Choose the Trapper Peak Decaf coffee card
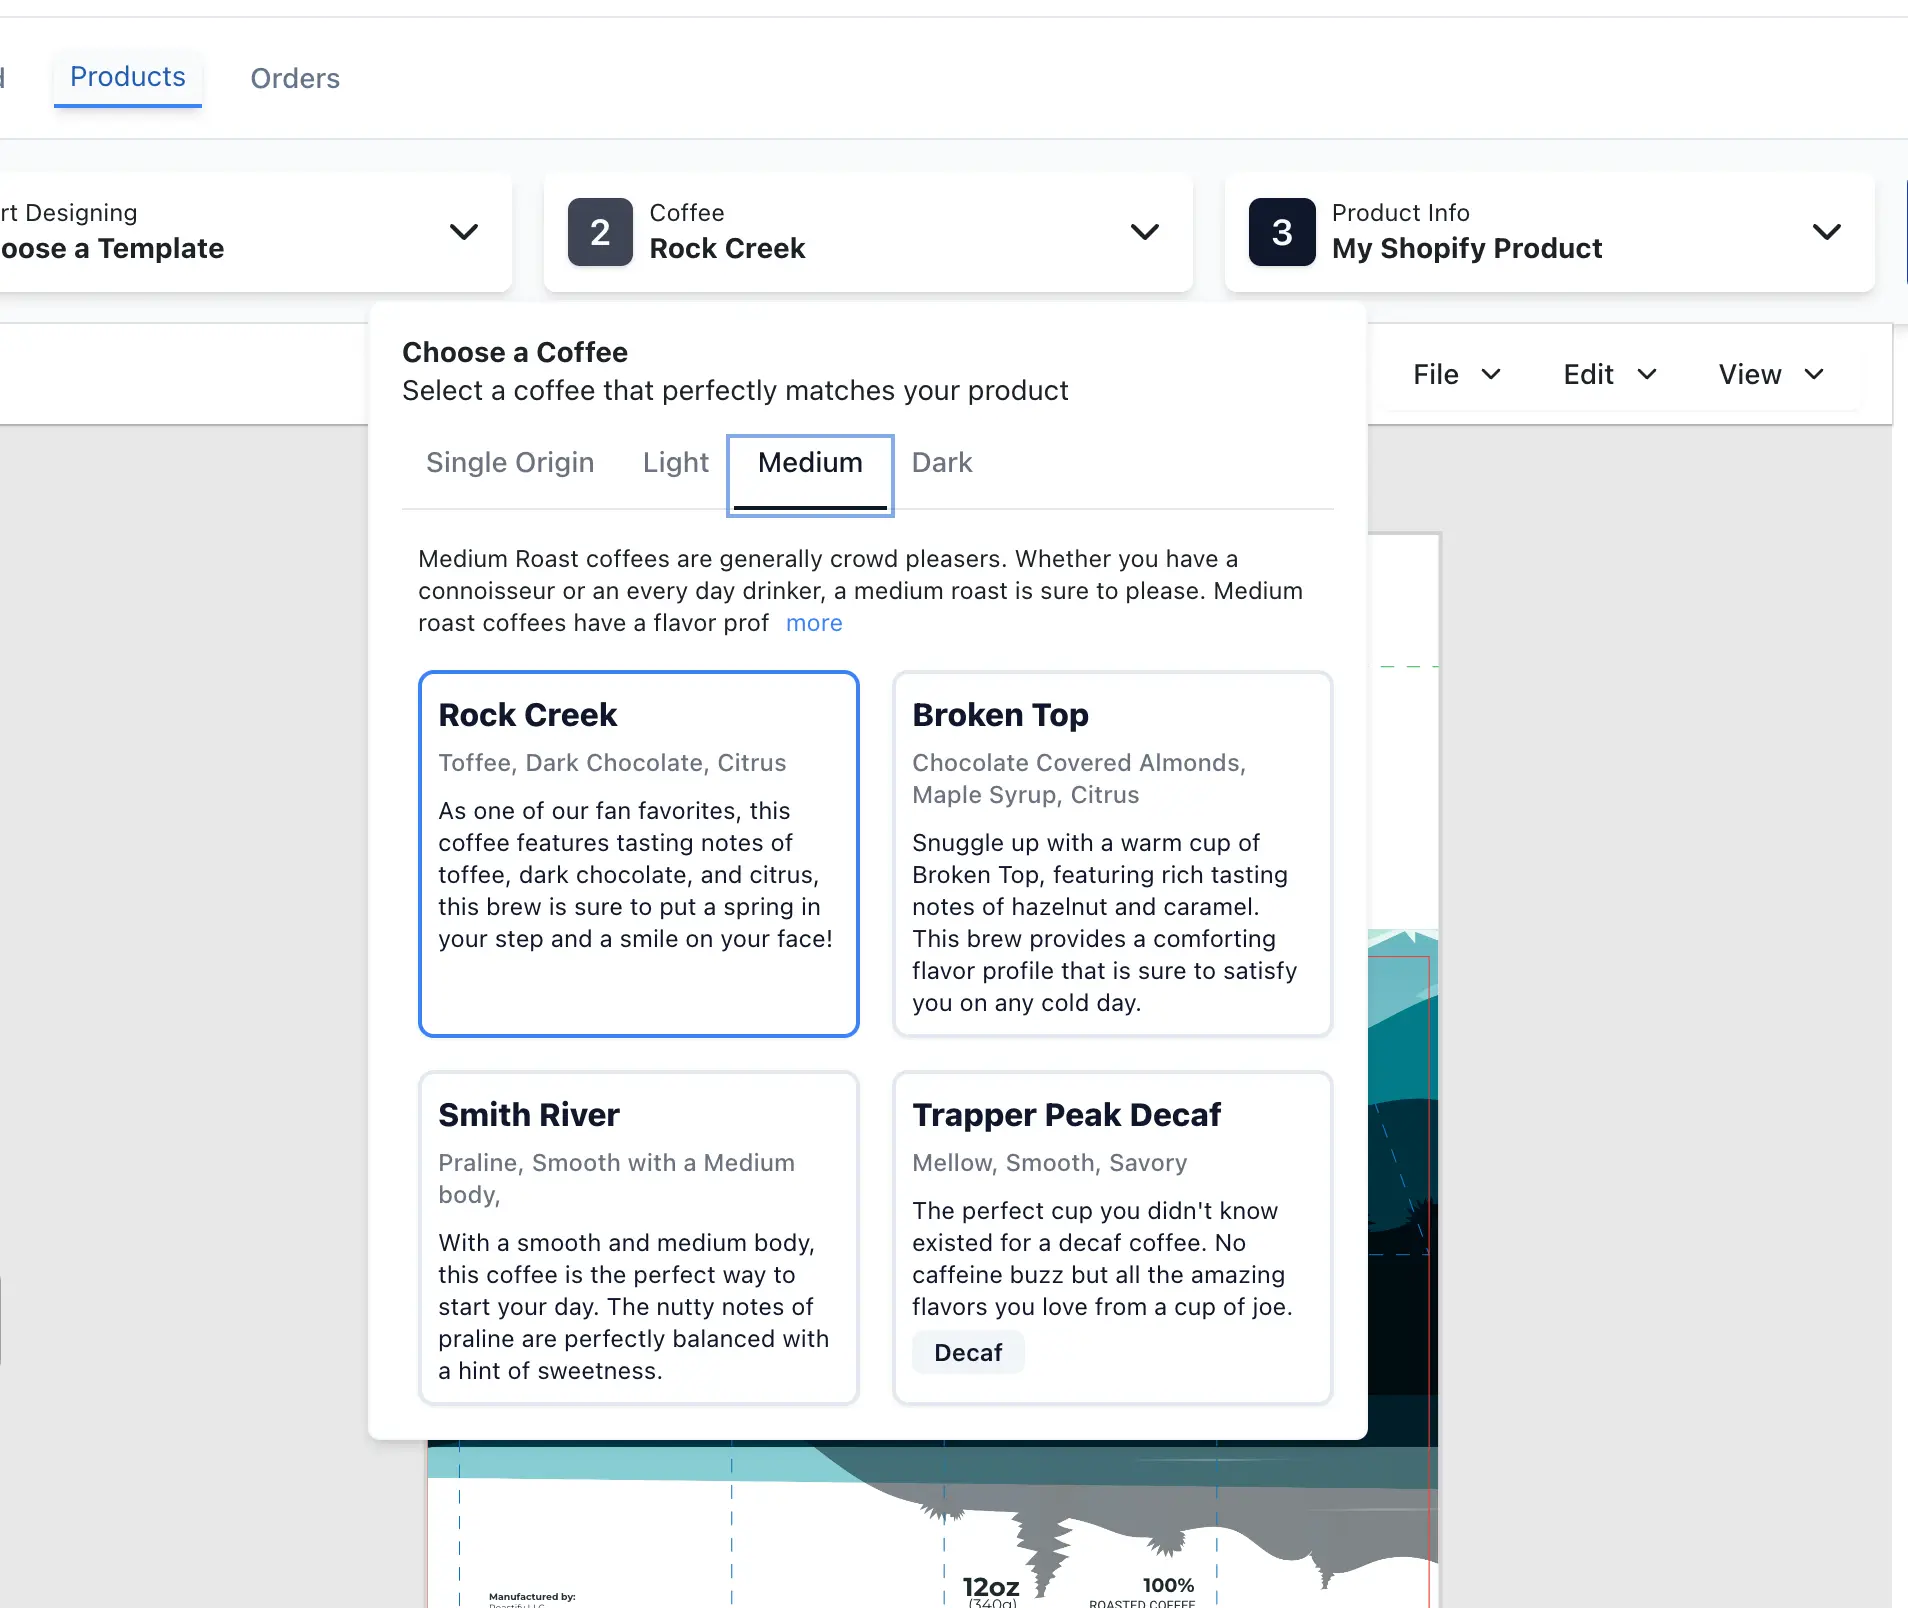 (x=1112, y=1237)
